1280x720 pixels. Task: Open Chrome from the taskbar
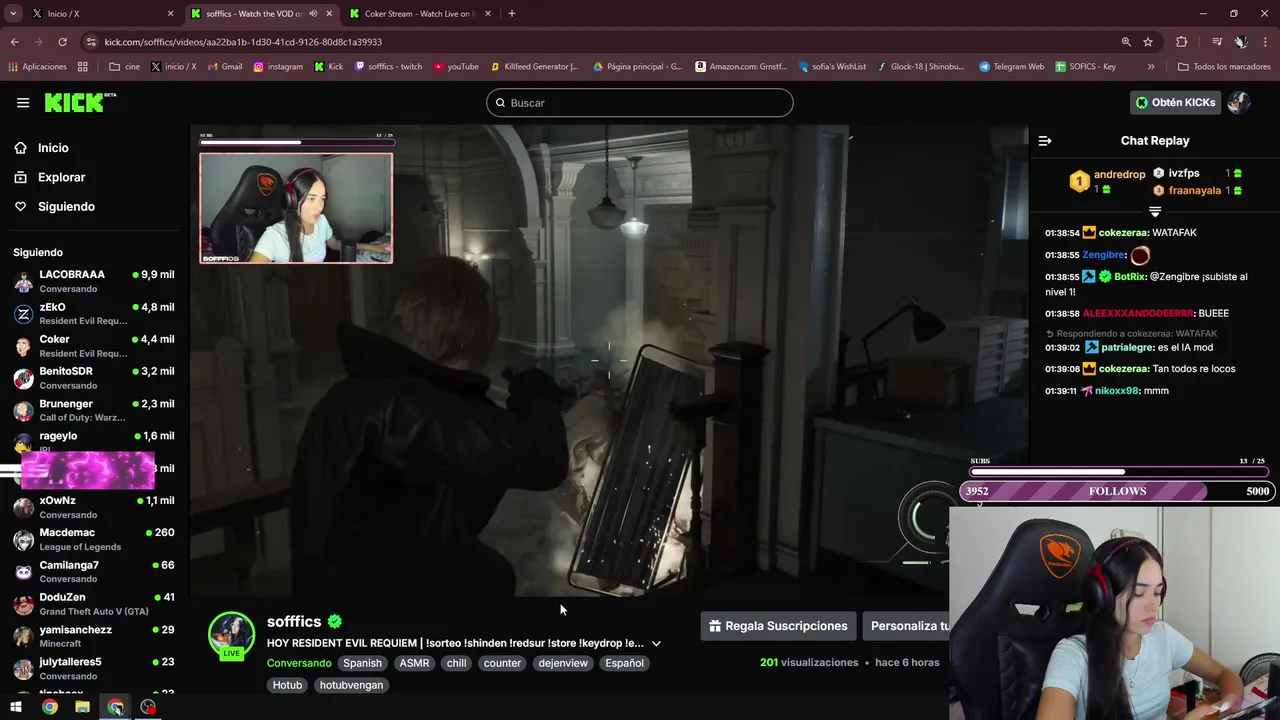pyautogui.click(x=49, y=707)
